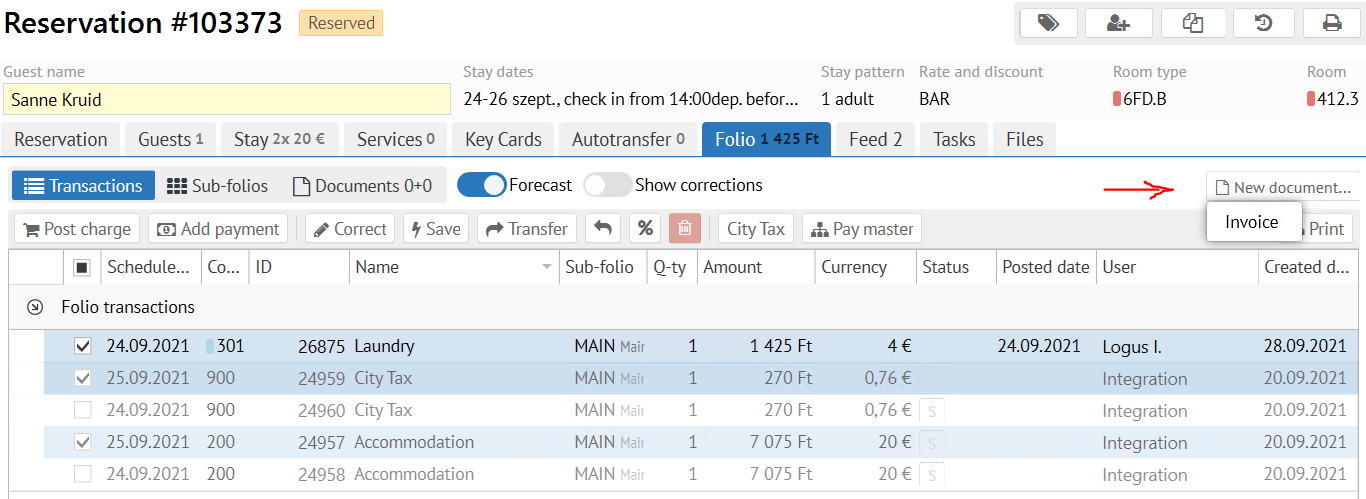Click the percent discount icon
The height and width of the screenshot is (499, 1366).
click(645, 229)
